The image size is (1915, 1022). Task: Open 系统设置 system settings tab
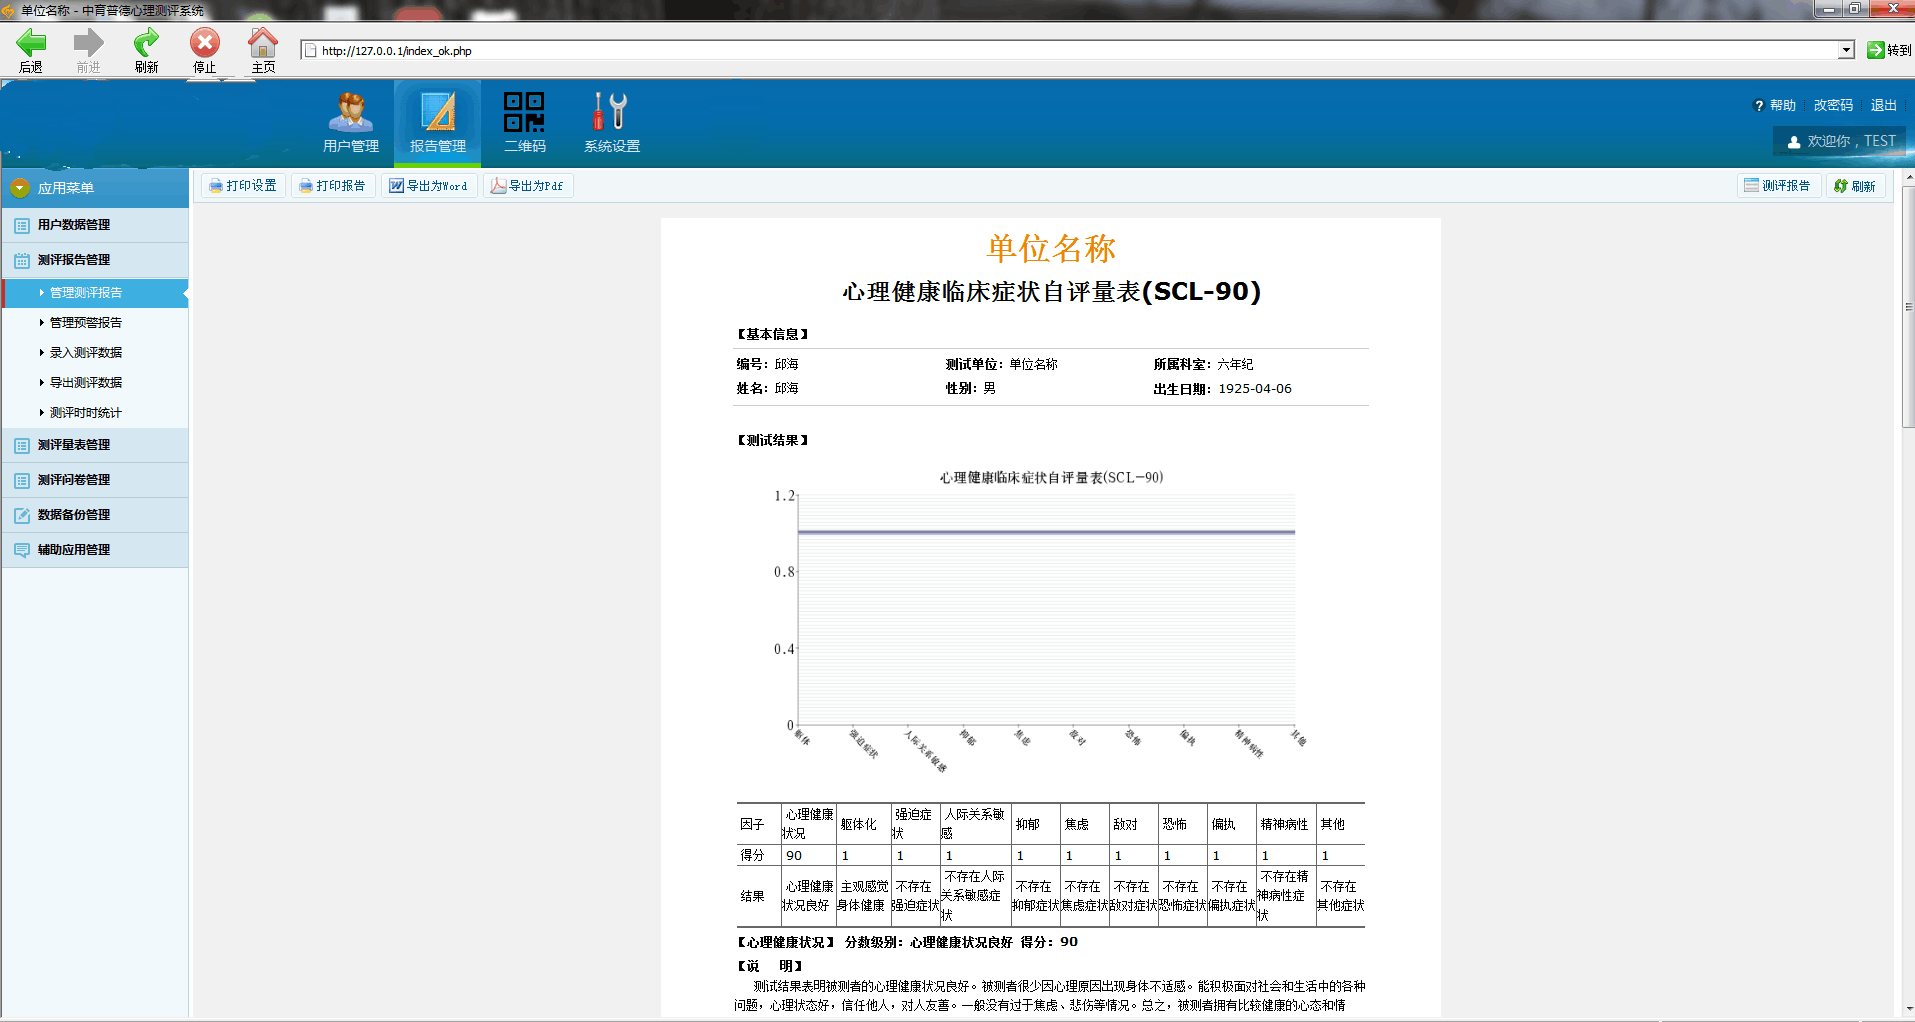[x=612, y=123]
